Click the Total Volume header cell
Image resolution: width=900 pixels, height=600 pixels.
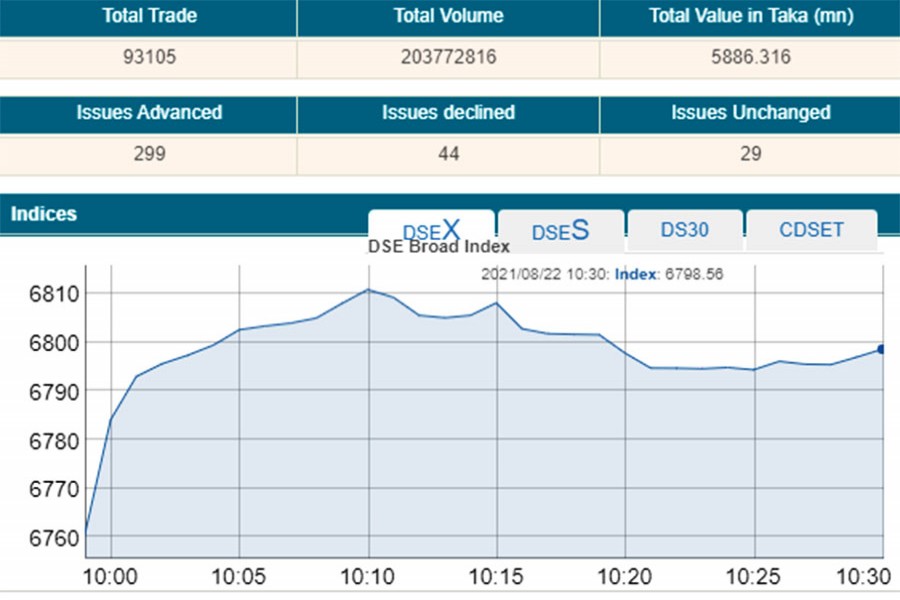click(x=448, y=16)
